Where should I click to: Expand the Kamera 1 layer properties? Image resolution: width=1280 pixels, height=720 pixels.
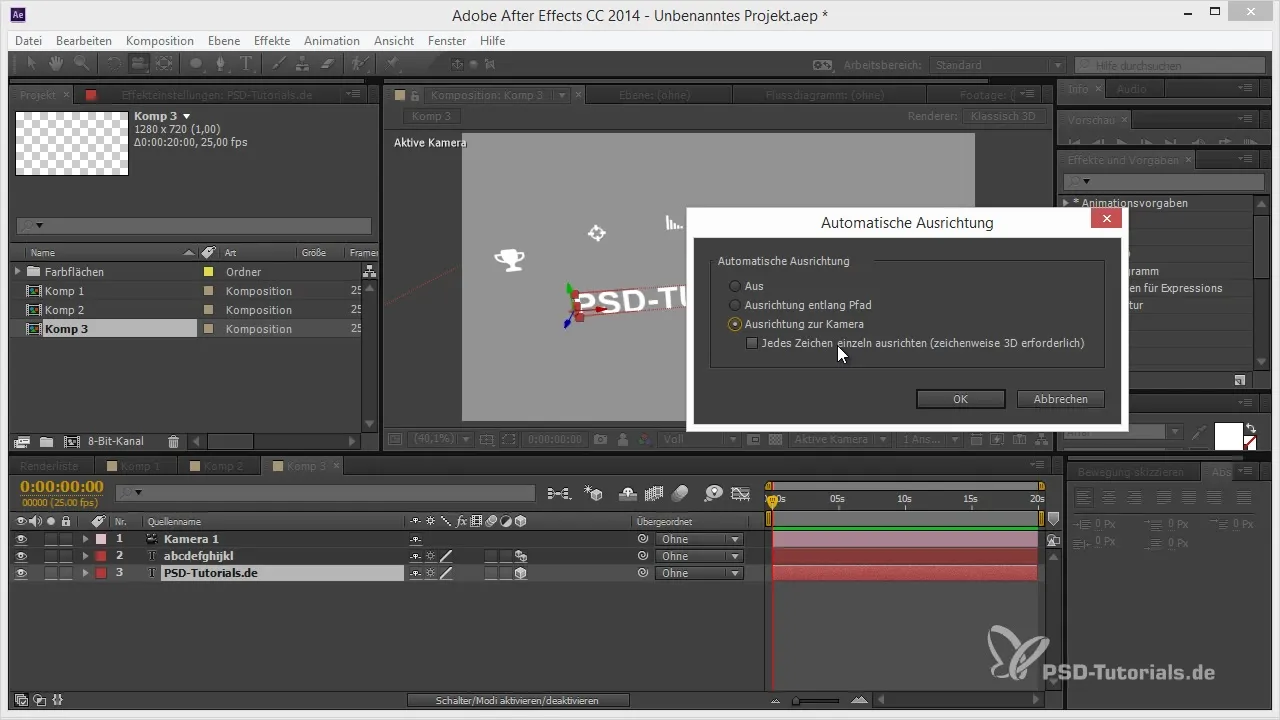click(85, 539)
